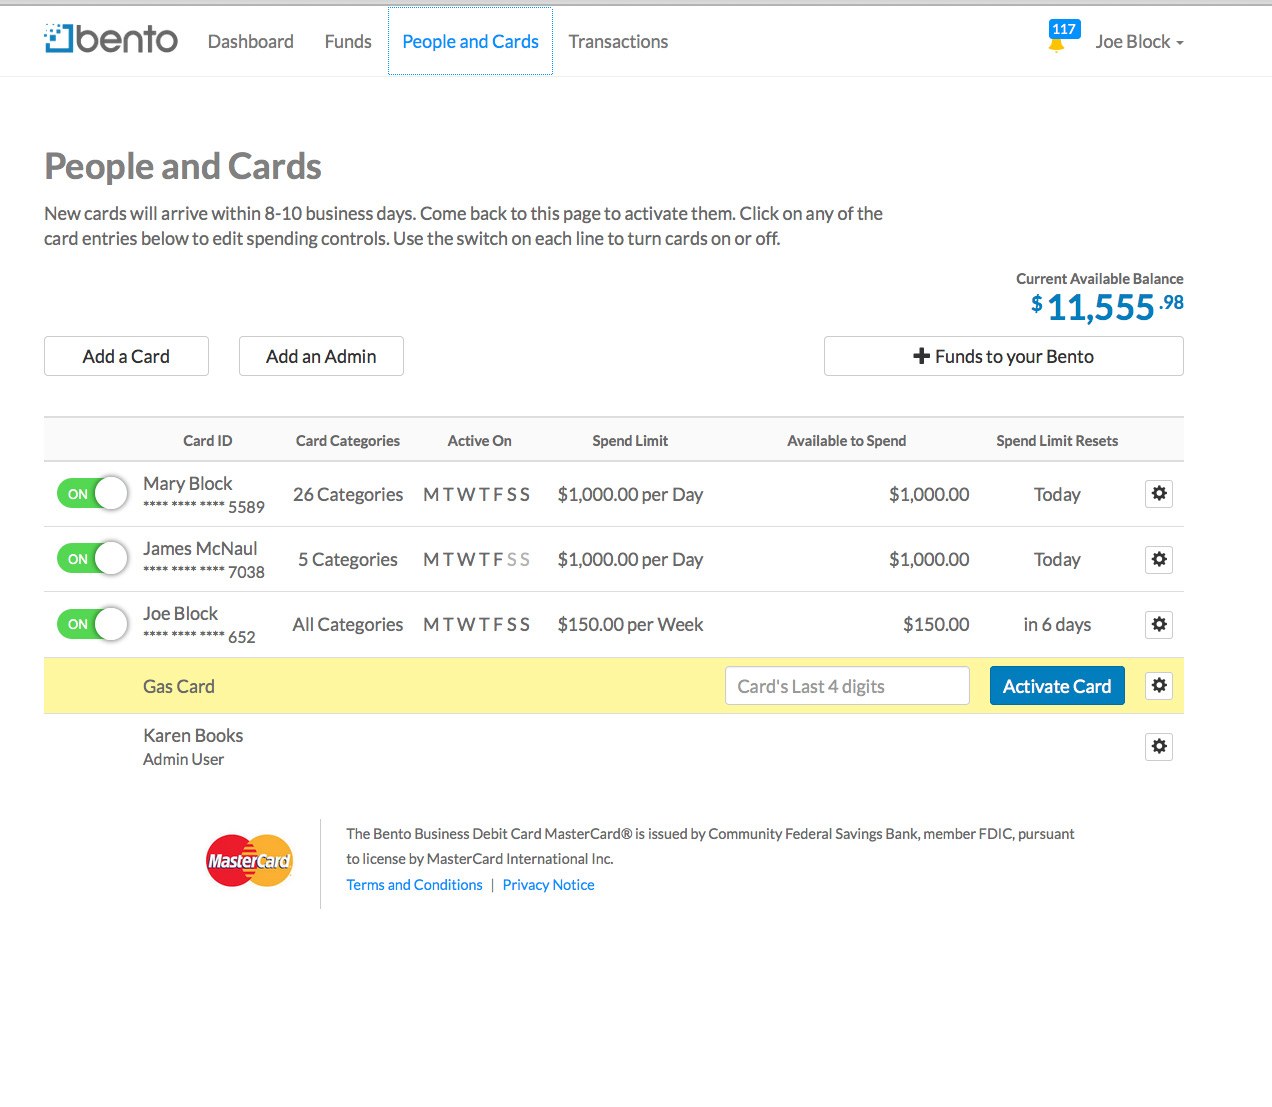1272x1107 pixels.
Task: Turn off James McNaul's card switch
Action: (93, 558)
